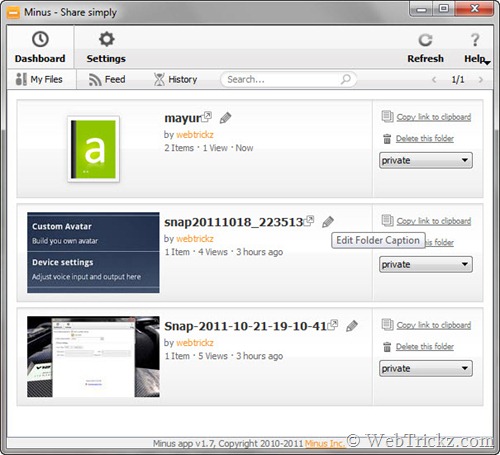Open the Settings tab

(x=106, y=47)
